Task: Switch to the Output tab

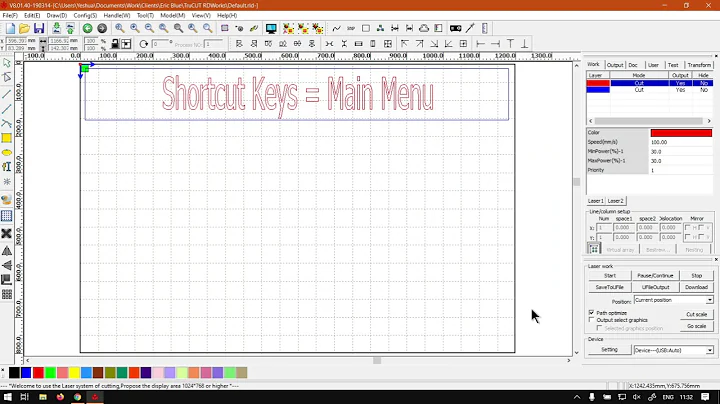Action: pos(615,65)
